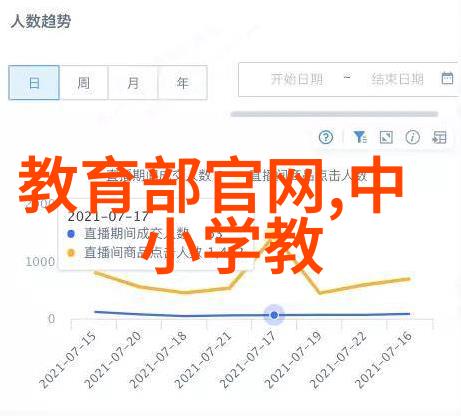This screenshot has width=461, height=416.
Task: Select the 日 (day) tab
Action: (34, 83)
